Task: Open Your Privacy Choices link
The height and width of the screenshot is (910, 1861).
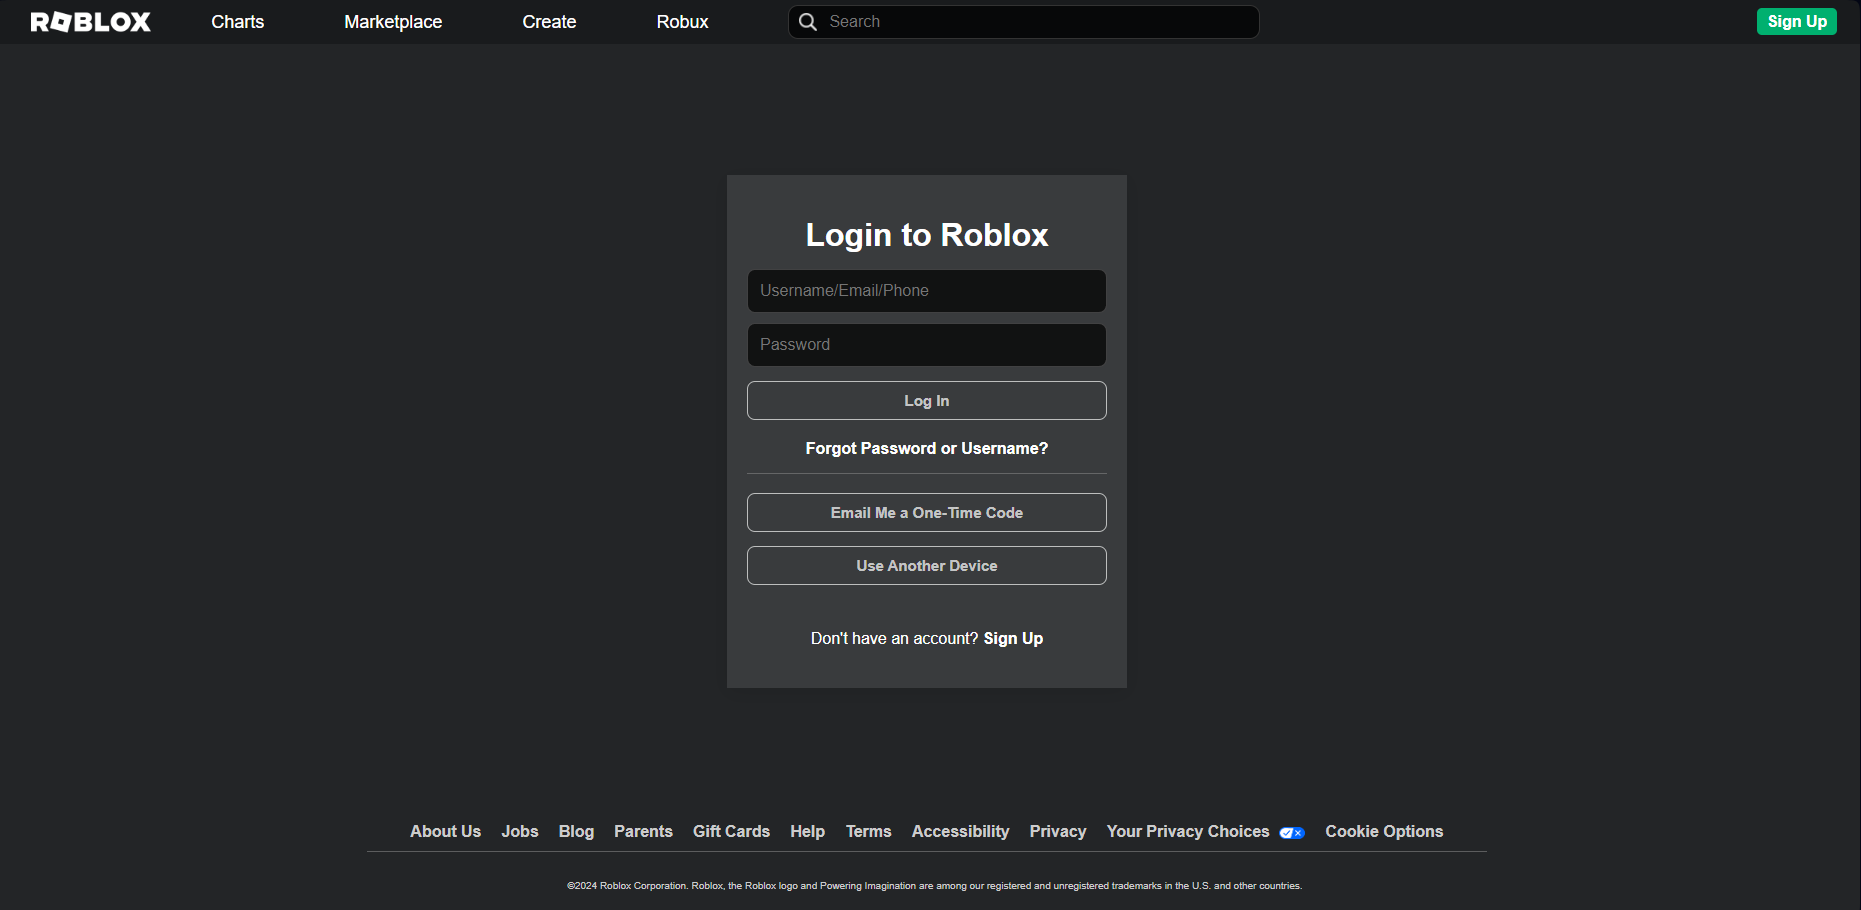Action: [1188, 832]
